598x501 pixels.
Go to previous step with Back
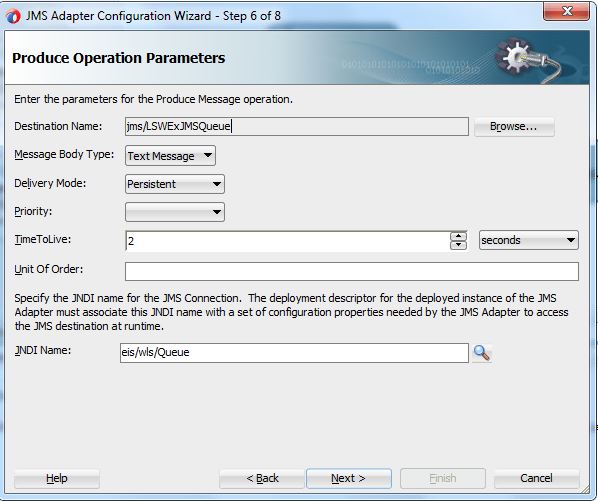[x=262, y=478]
